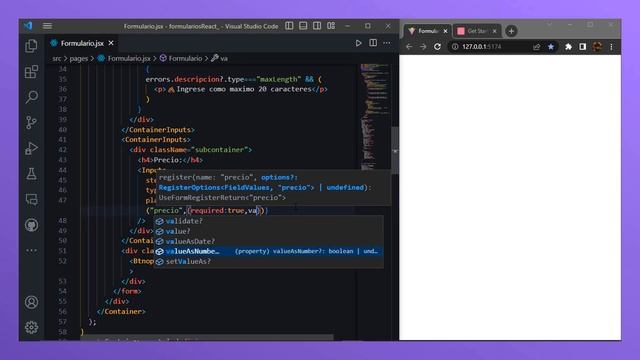Run the file with play button
Screen dimensions: 640x360
coord(358,43)
